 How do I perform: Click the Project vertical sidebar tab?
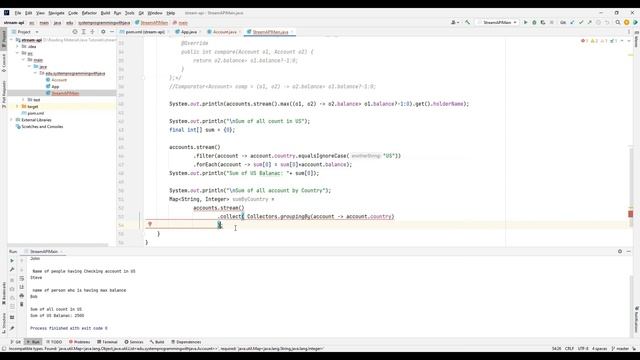tap(4, 39)
